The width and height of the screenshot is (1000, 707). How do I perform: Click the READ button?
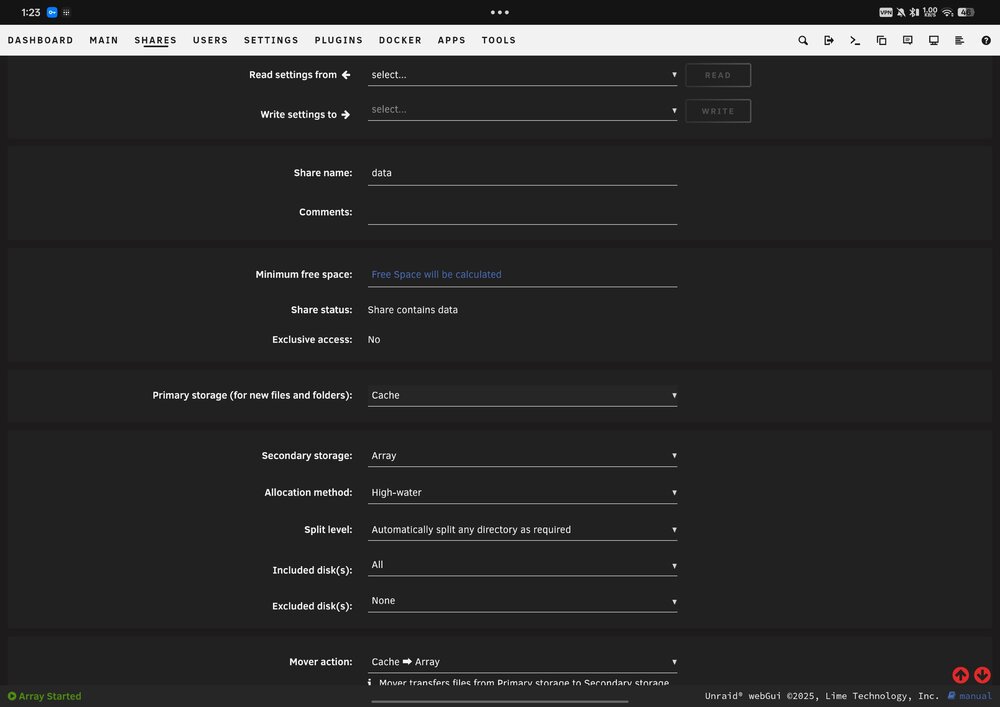click(718, 75)
